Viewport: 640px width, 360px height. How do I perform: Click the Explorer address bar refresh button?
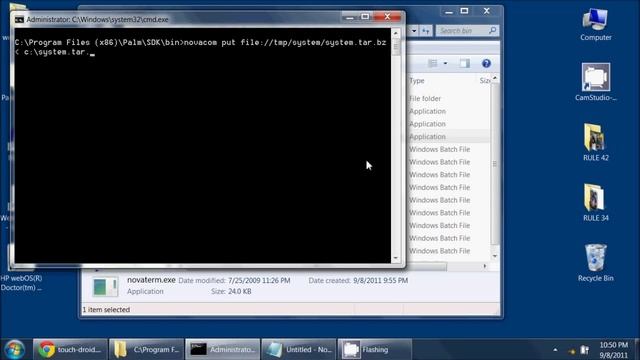coord(426,31)
